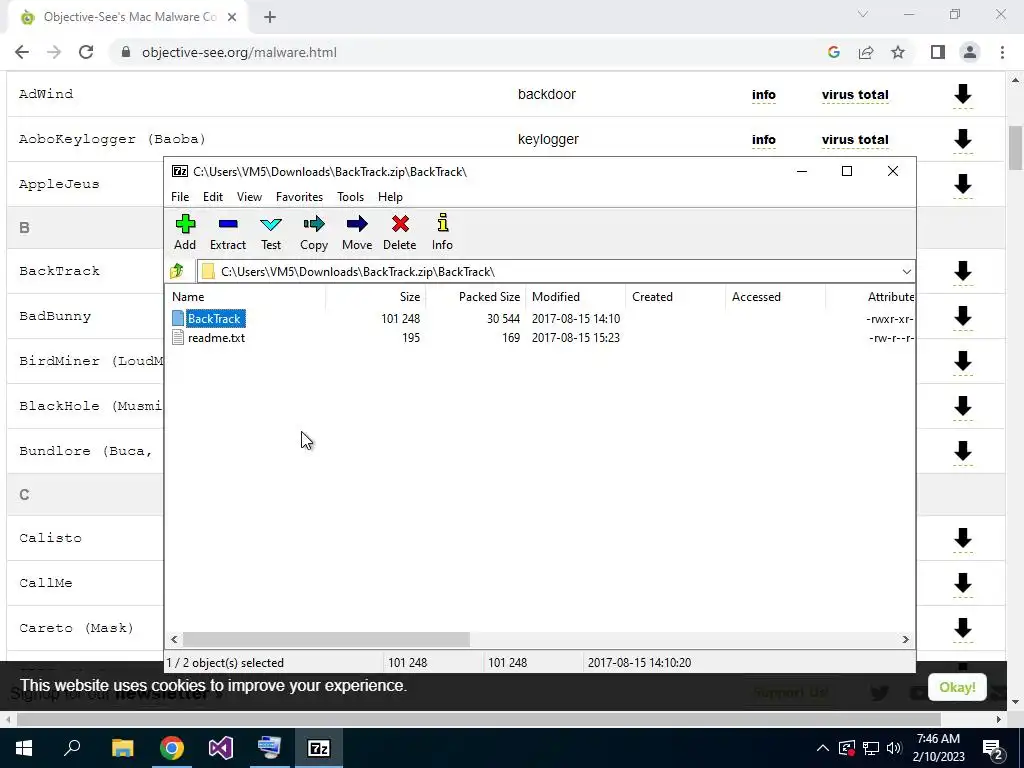Open AoboKeylogger virus total link
Image resolution: width=1024 pixels, height=768 pixels.
[x=855, y=140]
